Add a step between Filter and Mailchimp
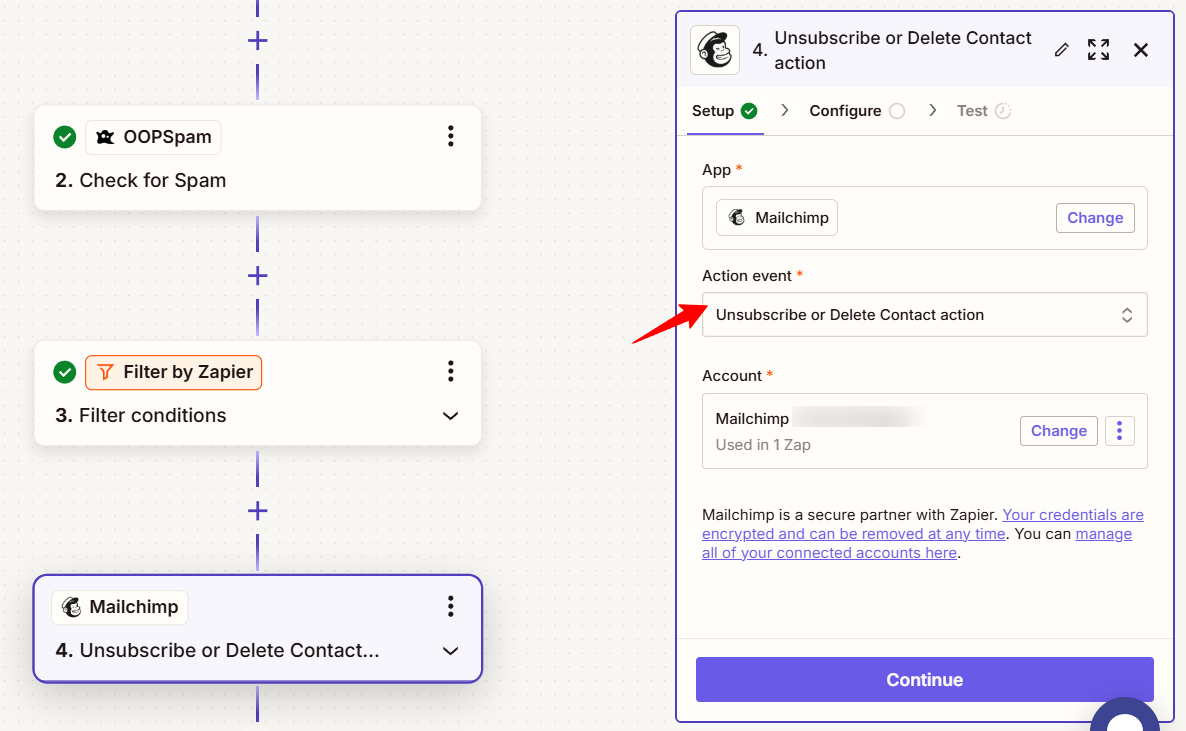 coord(257,511)
